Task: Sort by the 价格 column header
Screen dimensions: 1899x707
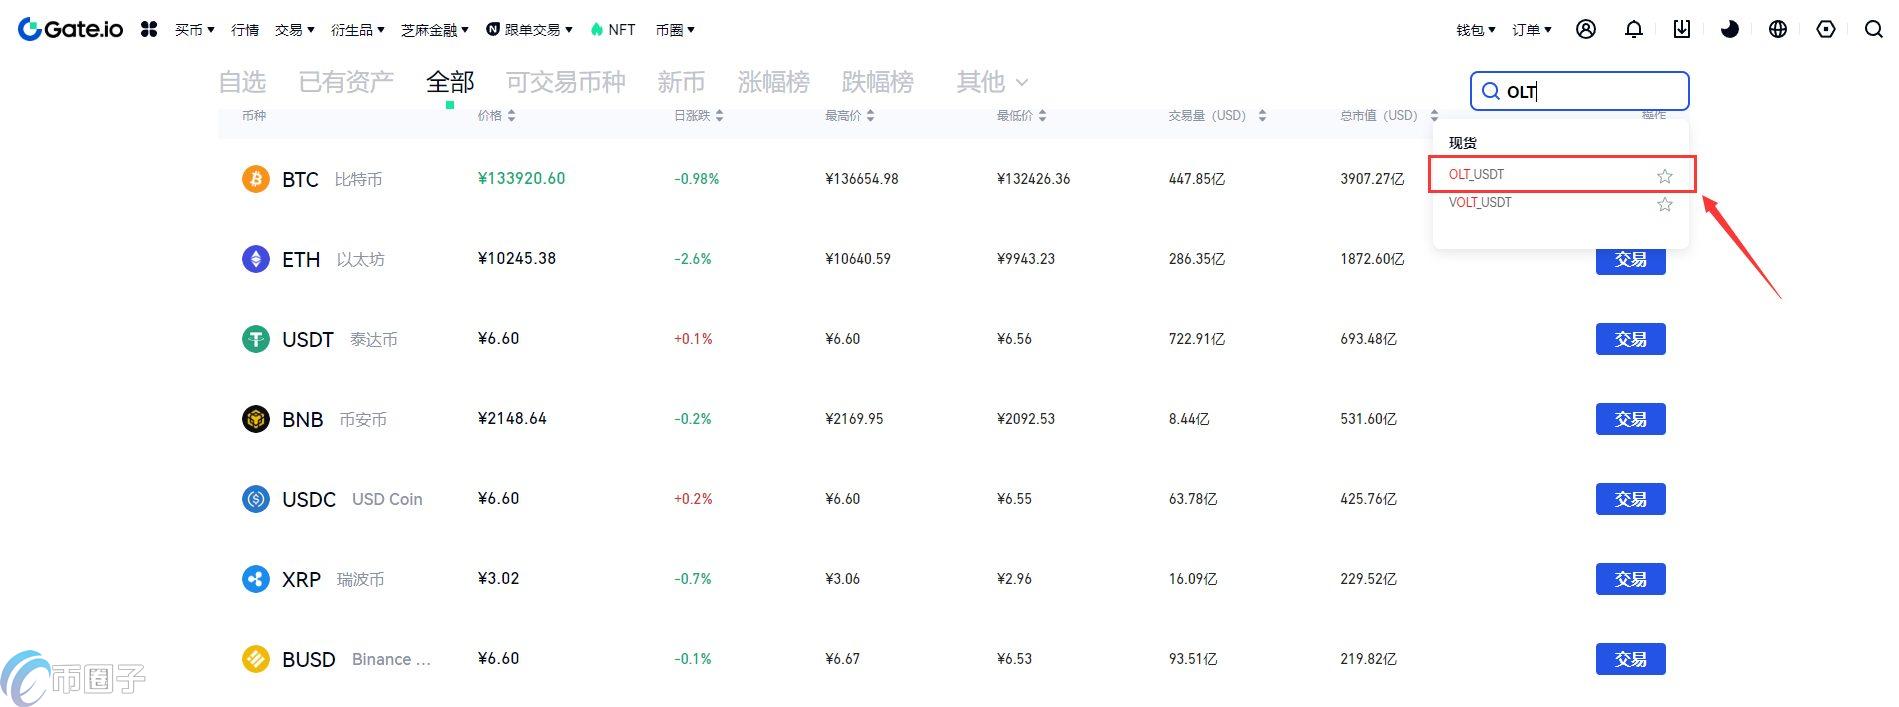Action: (497, 116)
